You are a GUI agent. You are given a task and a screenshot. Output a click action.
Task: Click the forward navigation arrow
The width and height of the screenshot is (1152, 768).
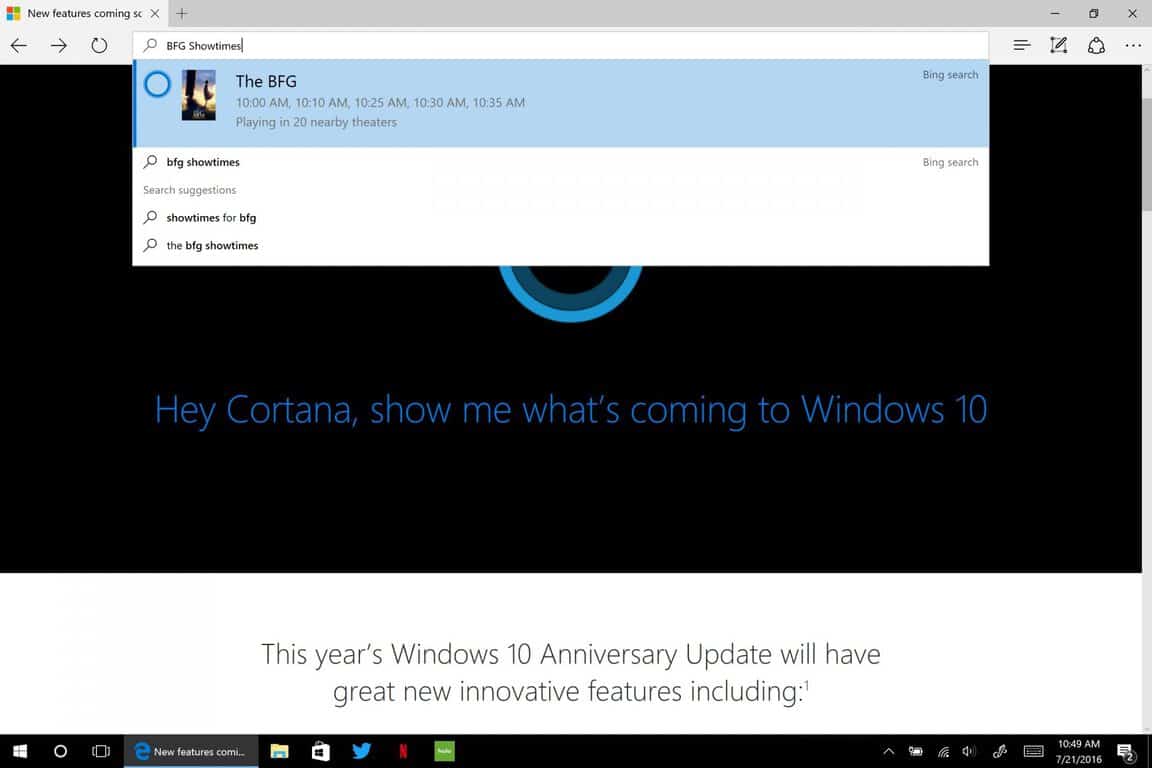(x=59, y=46)
